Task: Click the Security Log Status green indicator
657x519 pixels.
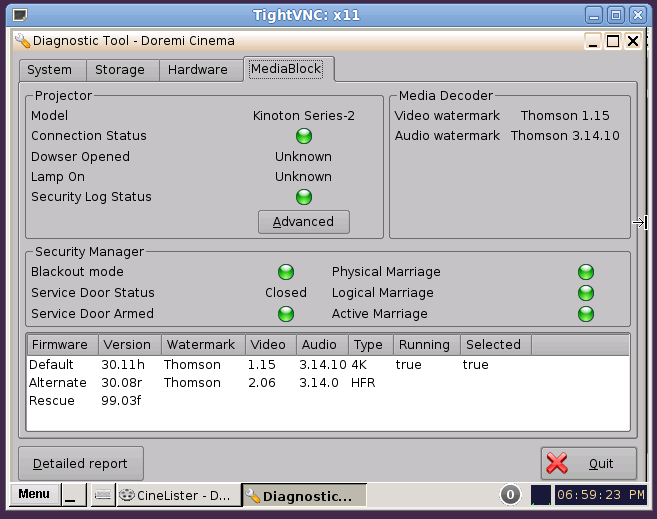Action: pos(304,197)
